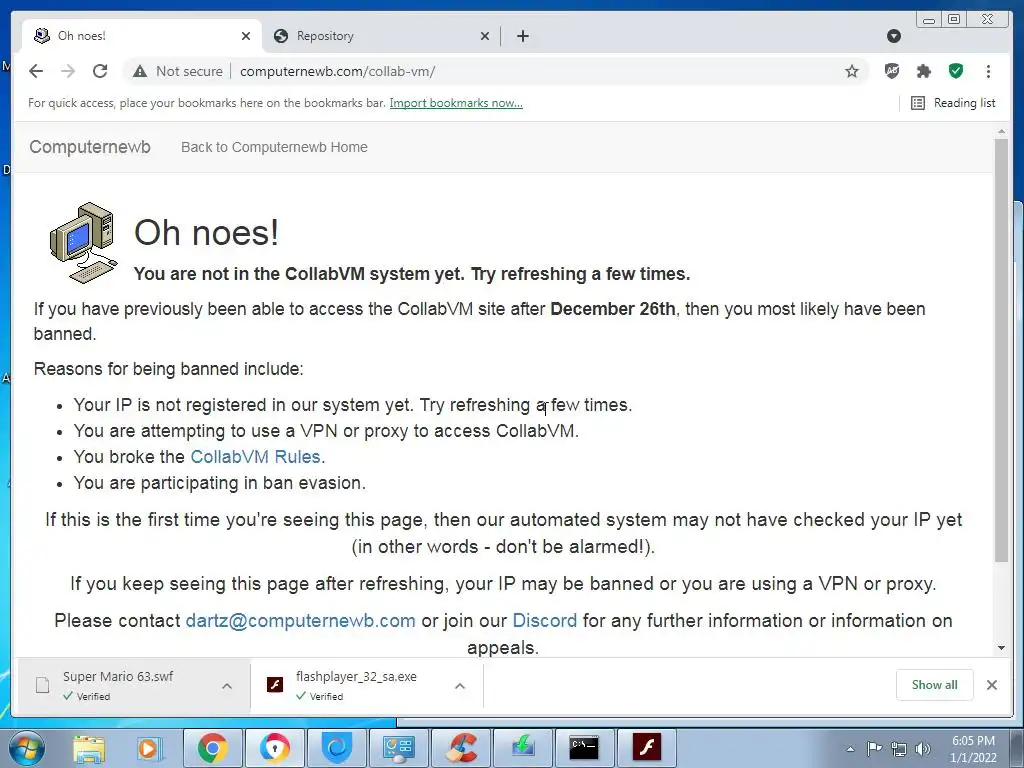Click the forward navigation arrow

68,71
